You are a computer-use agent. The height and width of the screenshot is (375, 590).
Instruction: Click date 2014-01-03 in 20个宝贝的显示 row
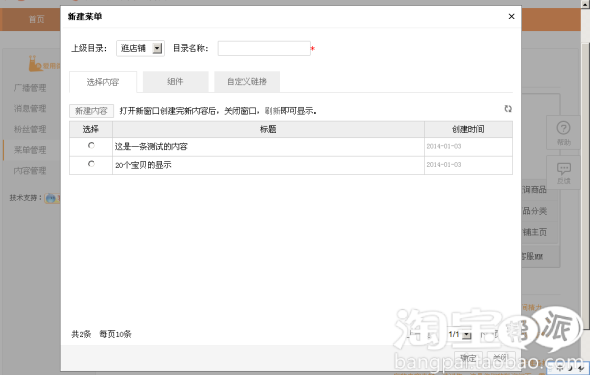[444, 165]
